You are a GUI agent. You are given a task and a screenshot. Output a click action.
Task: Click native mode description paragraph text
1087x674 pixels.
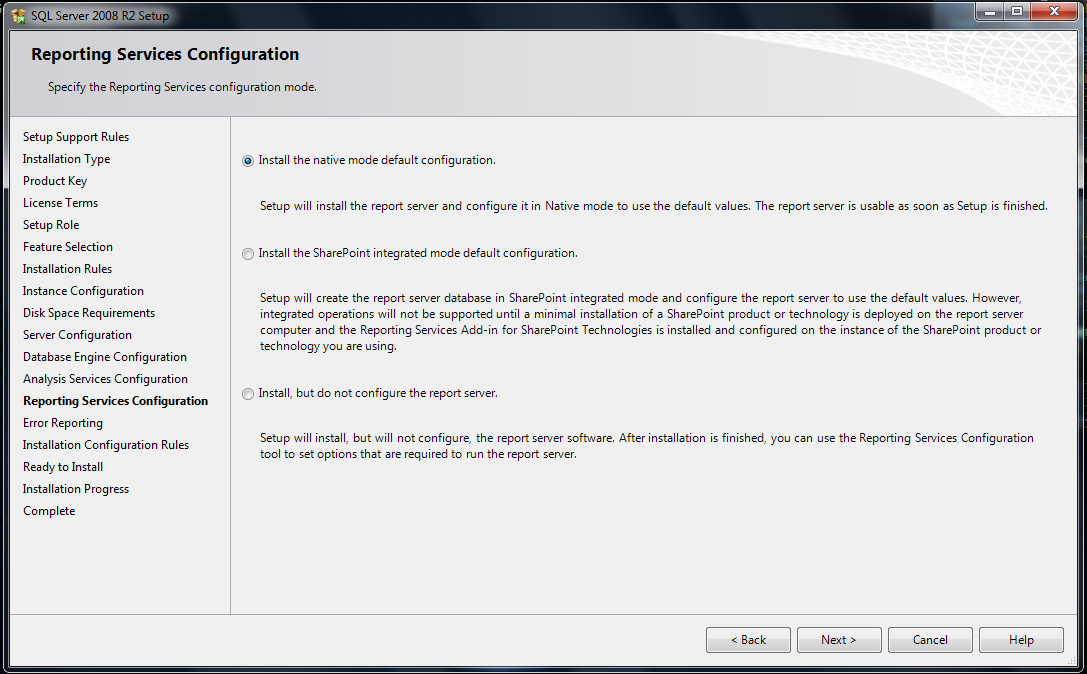[x=654, y=206]
